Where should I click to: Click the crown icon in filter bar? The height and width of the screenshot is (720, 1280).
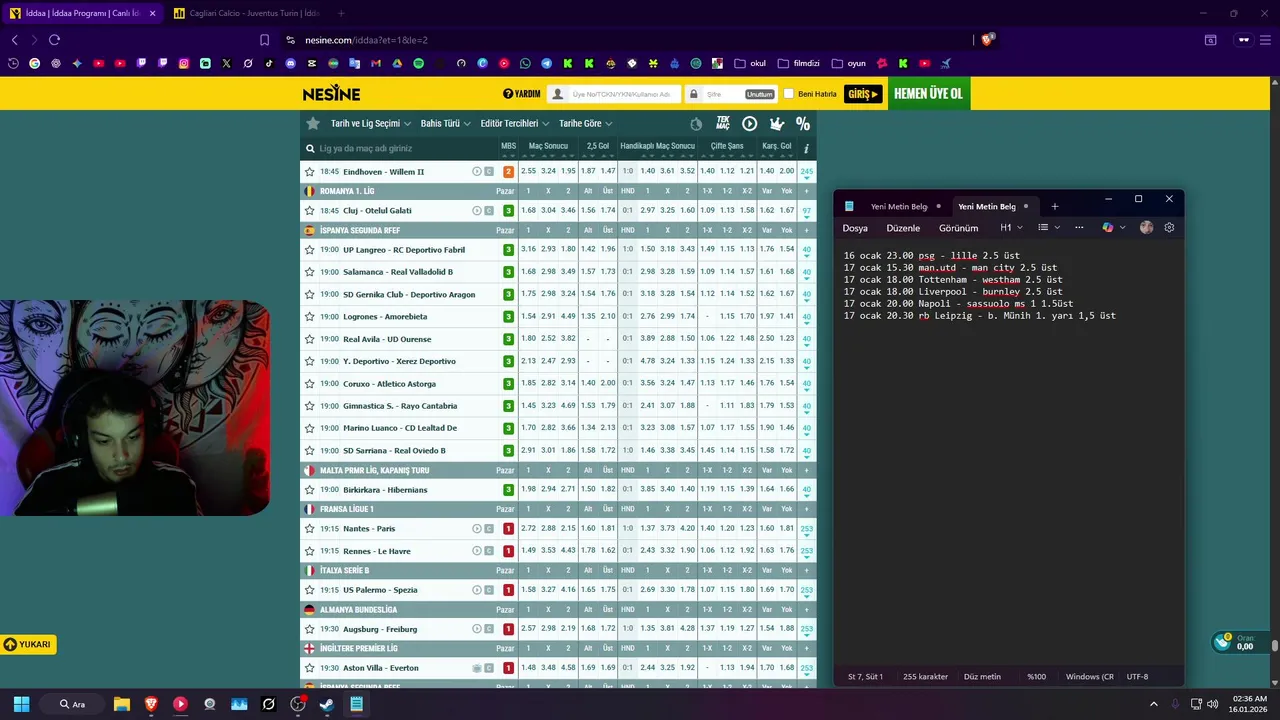pyautogui.click(x=776, y=124)
